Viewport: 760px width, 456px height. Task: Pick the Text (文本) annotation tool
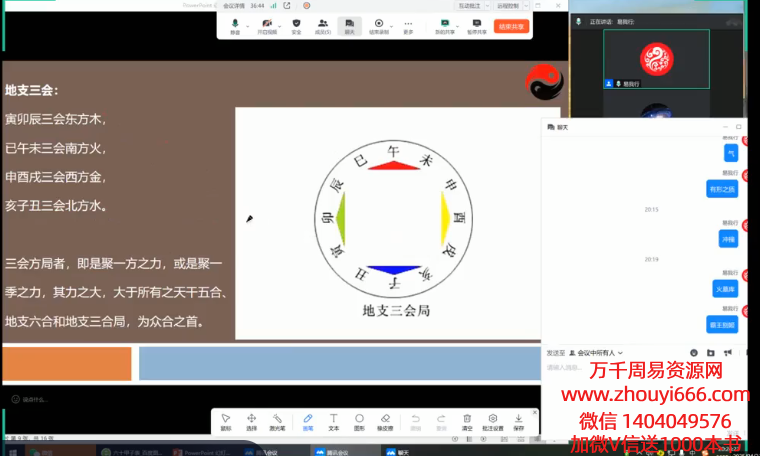click(x=333, y=420)
